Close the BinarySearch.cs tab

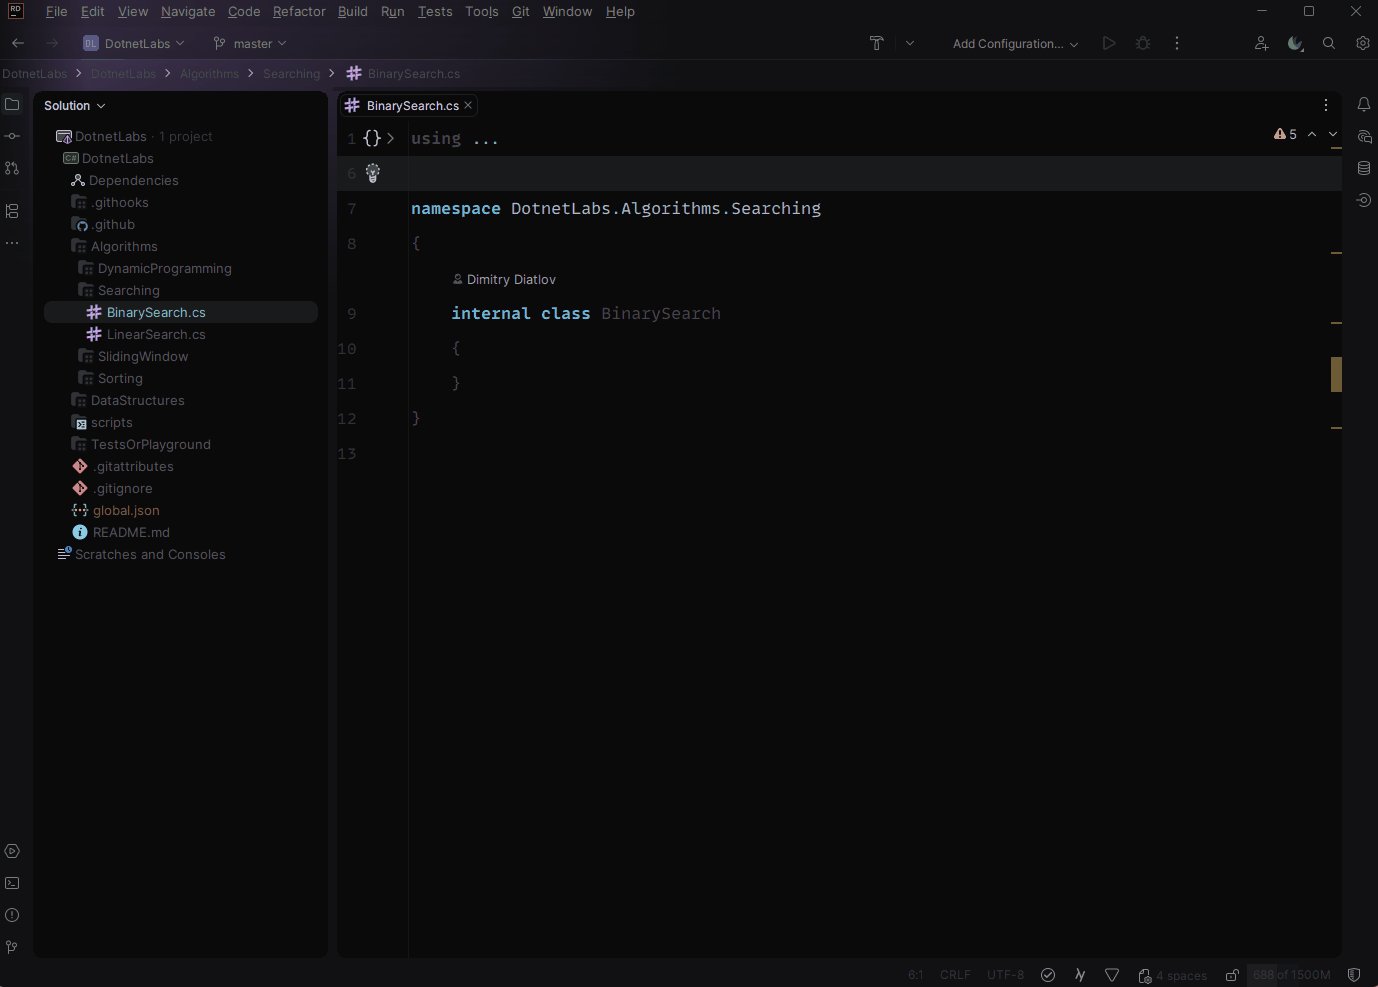[468, 105]
